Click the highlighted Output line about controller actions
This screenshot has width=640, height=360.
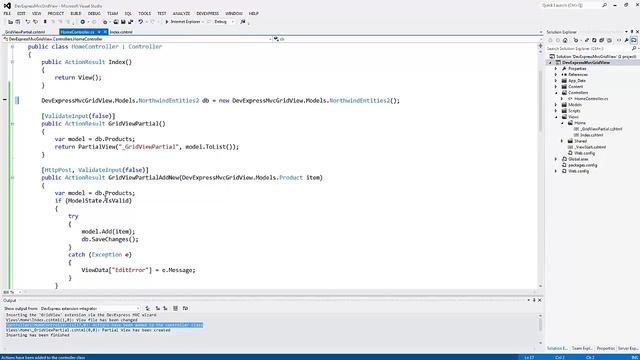point(104,325)
